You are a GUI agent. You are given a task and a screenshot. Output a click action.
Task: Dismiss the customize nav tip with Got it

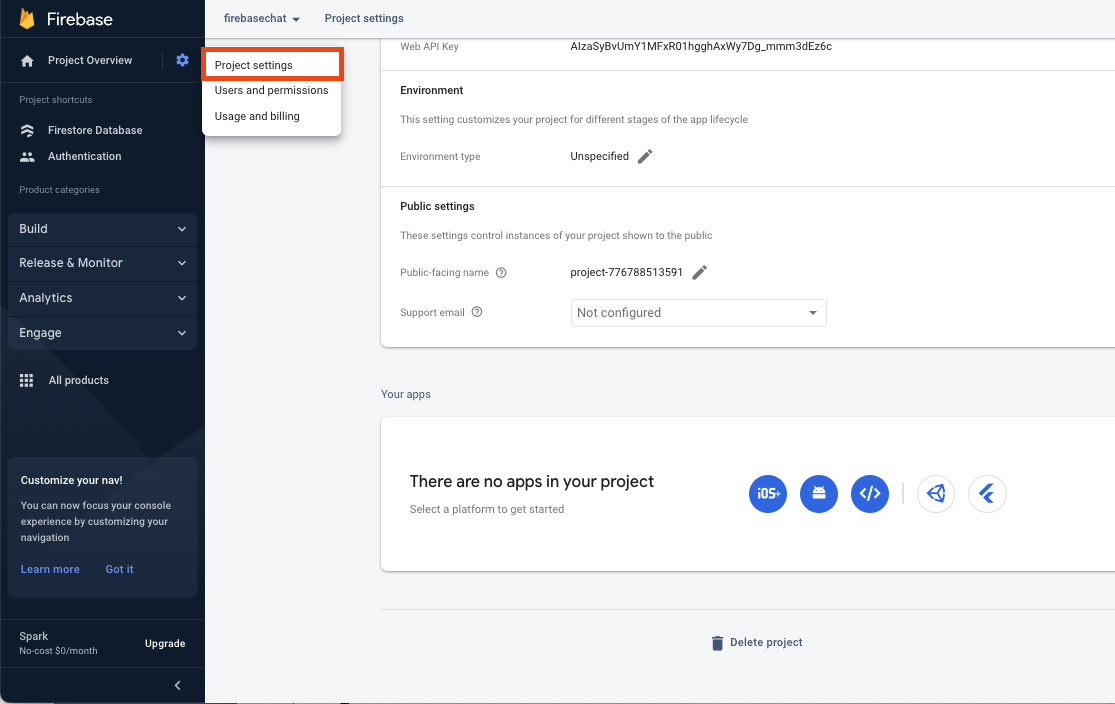pyautogui.click(x=118, y=569)
